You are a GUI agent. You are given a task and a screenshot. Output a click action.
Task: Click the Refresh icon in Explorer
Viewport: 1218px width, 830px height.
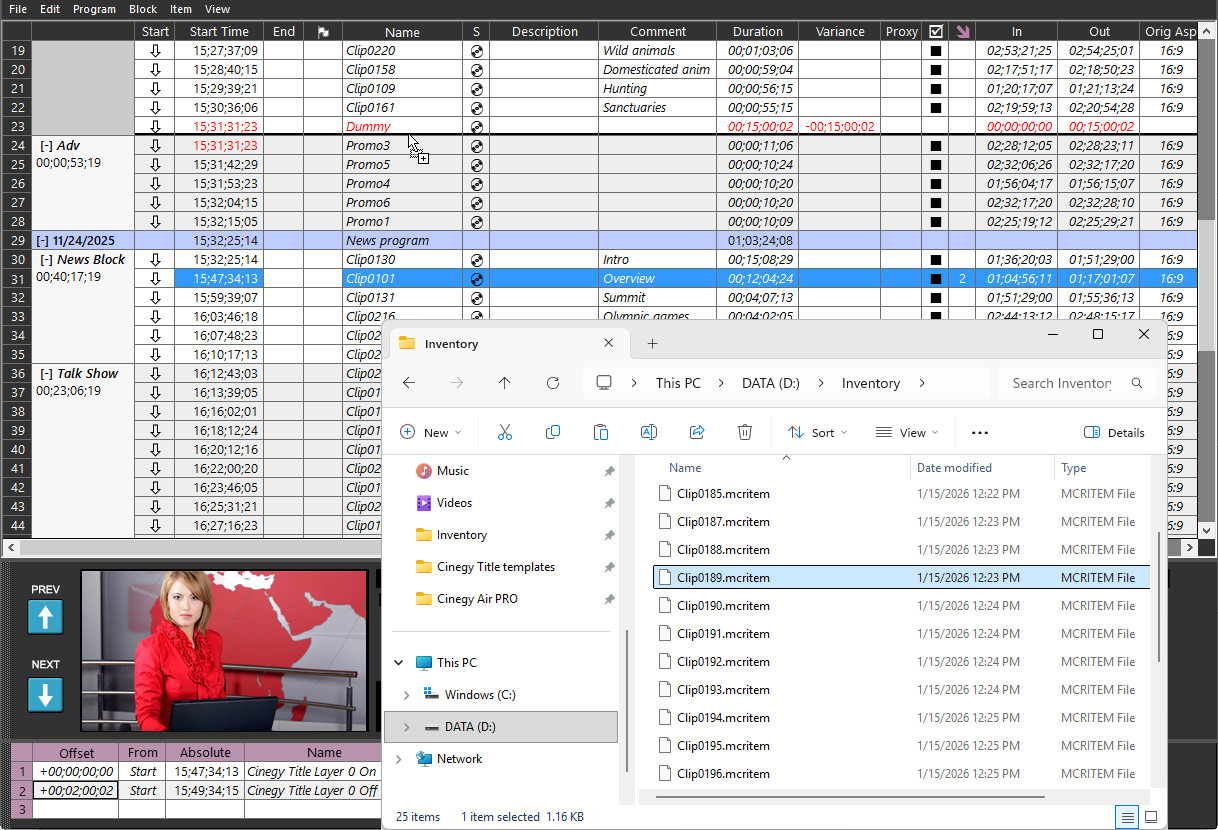[553, 383]
